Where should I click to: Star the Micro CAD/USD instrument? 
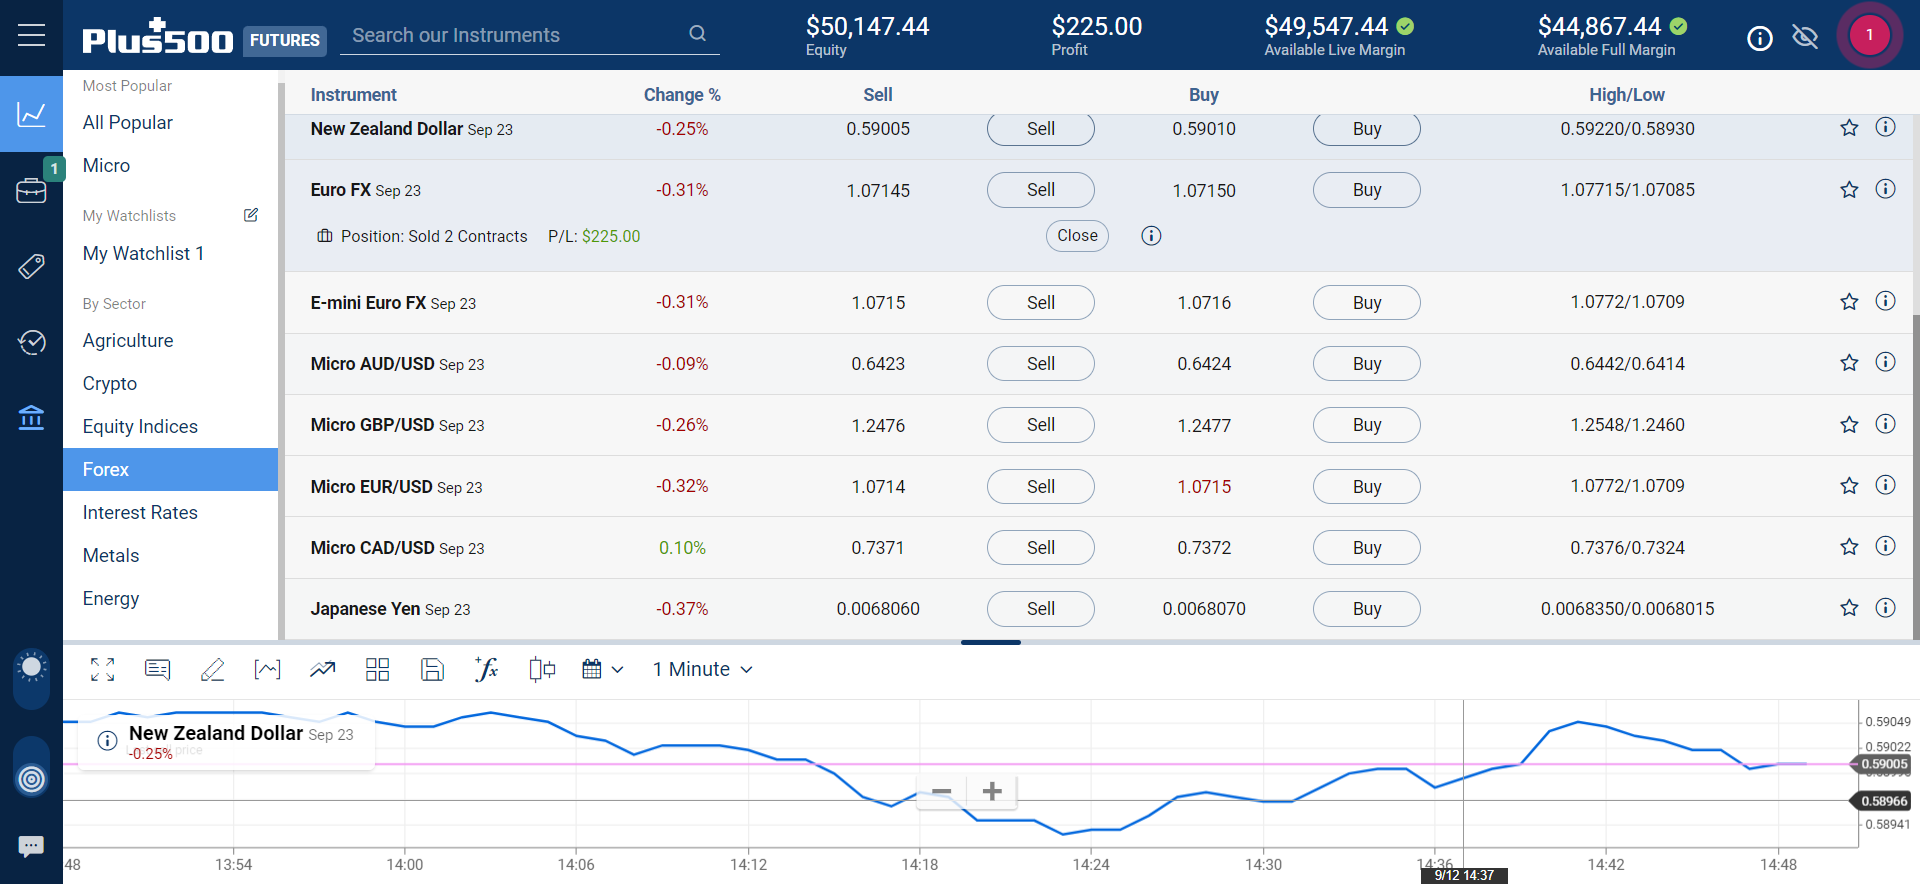click(1849, 547)
